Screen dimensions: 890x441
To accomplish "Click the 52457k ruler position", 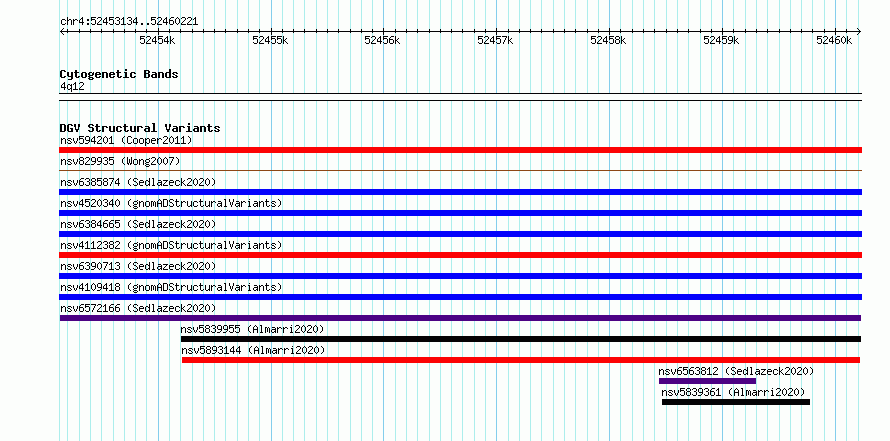I will pyautogui.click(x=496, y=40).
